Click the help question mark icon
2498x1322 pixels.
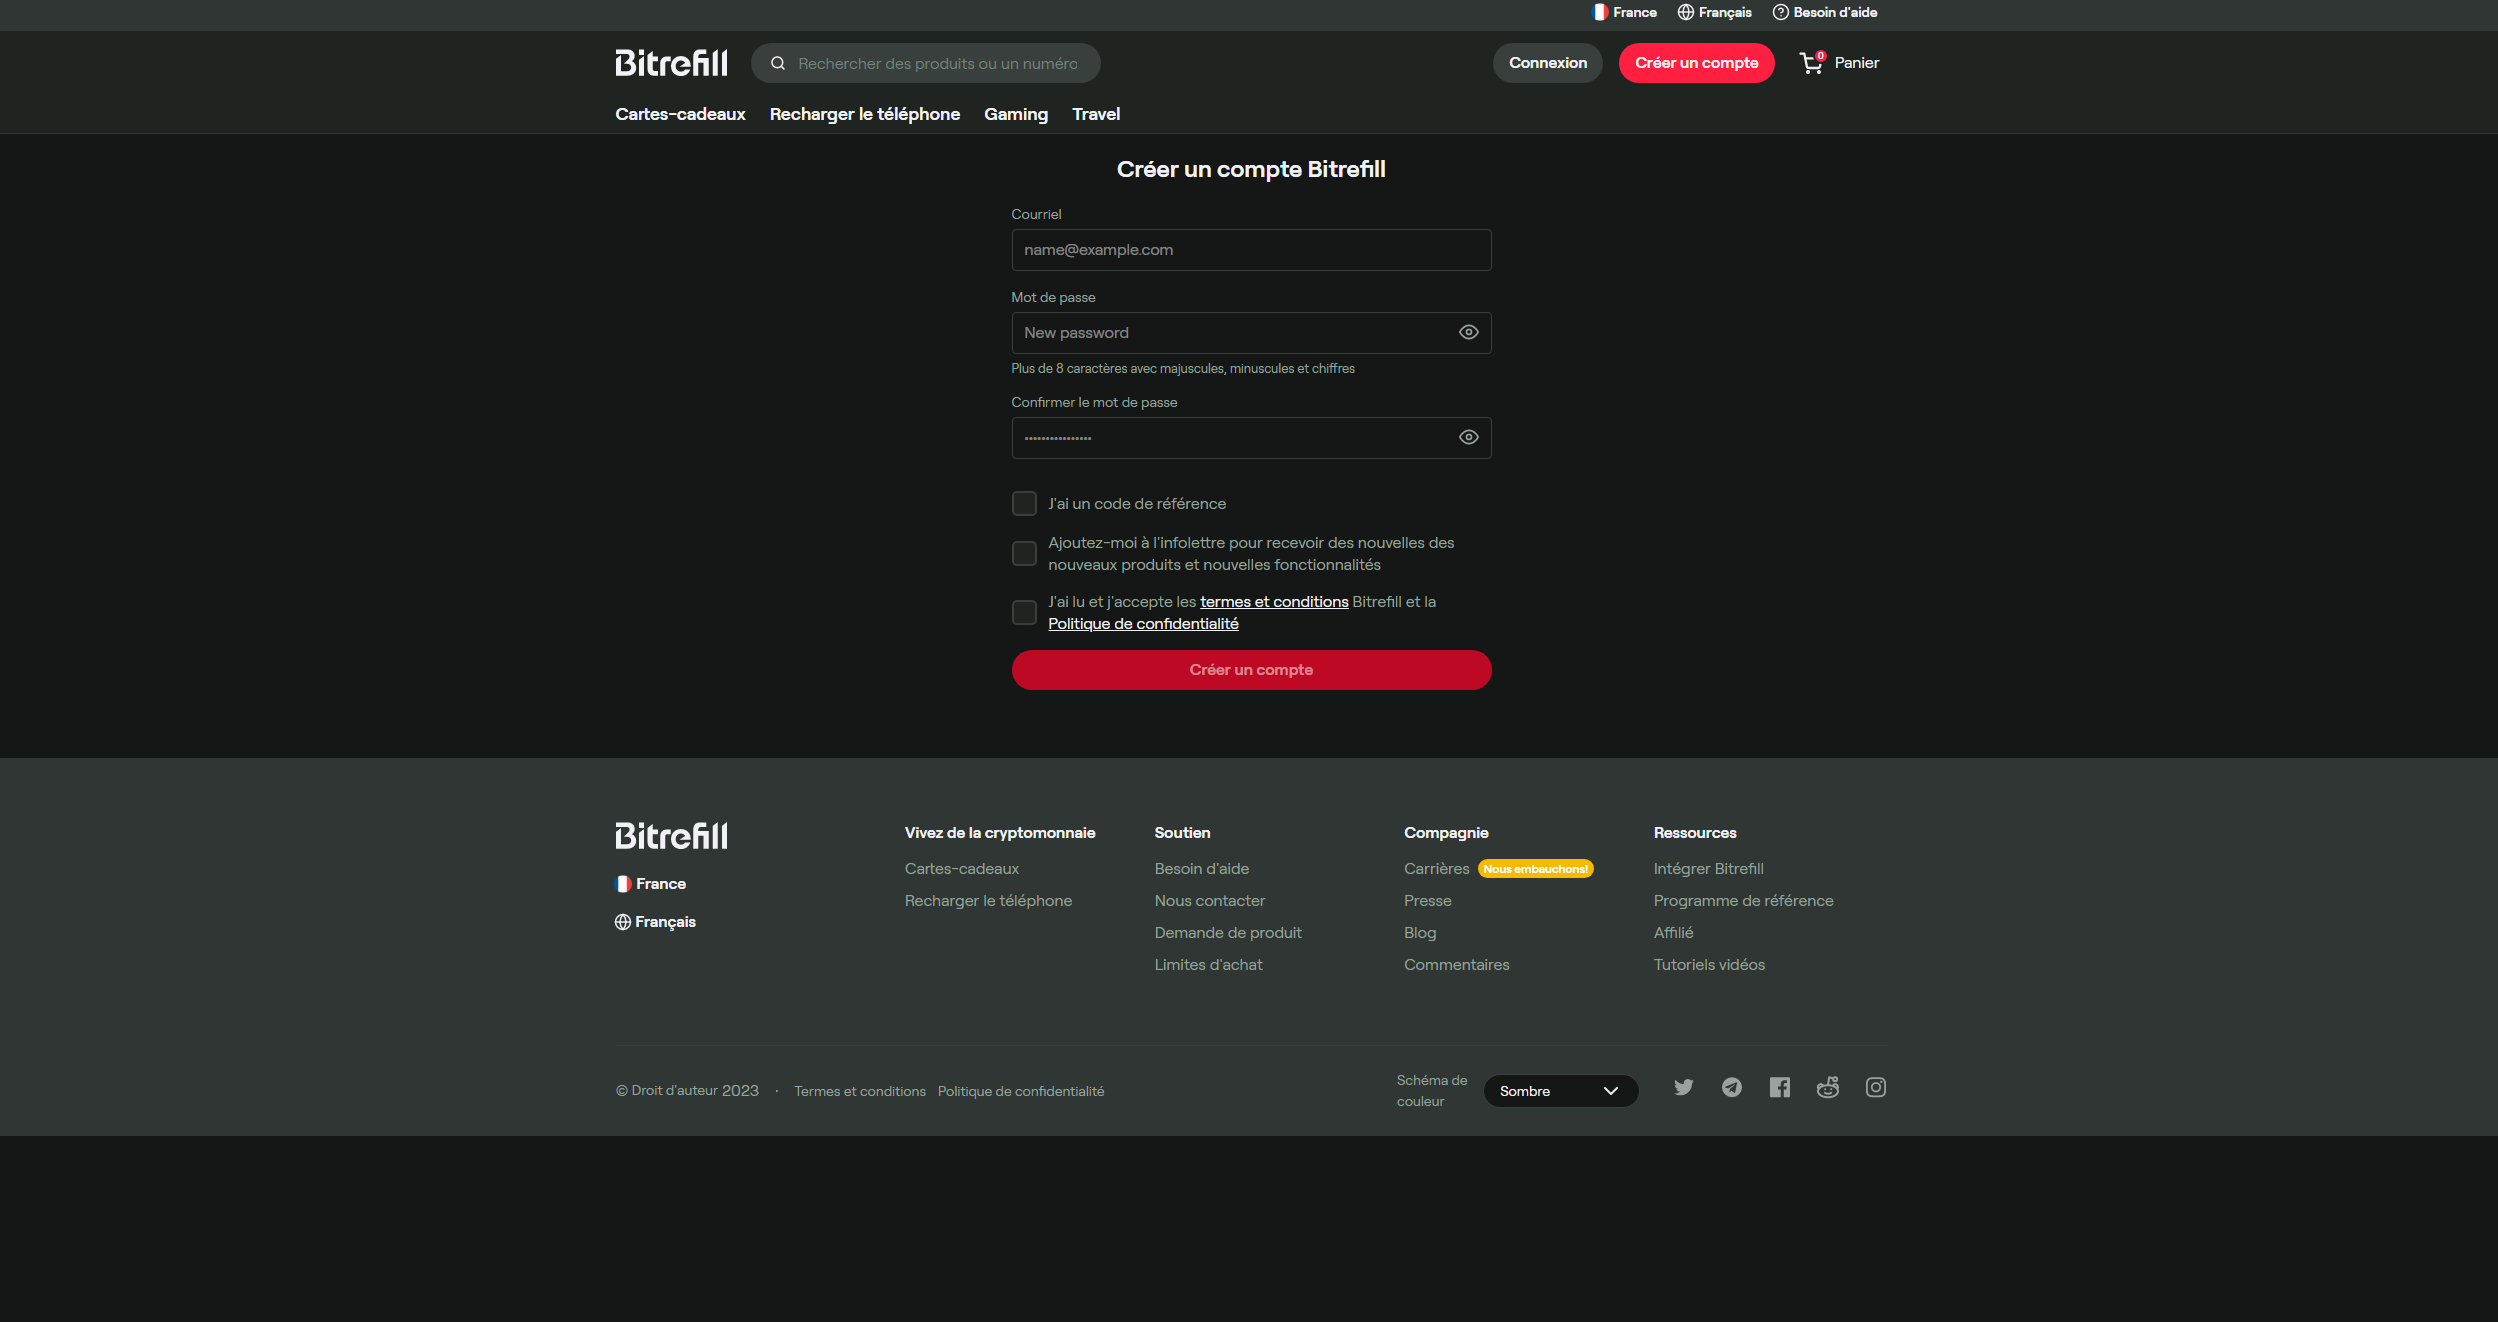tap(1781, 12)
